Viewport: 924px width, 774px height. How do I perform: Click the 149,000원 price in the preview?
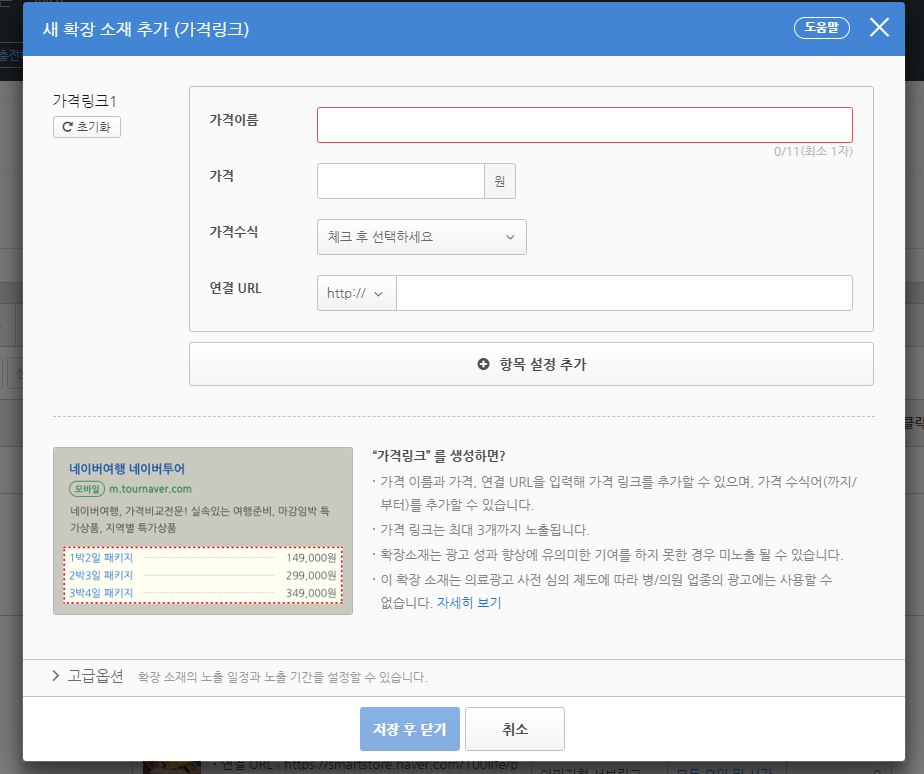[310, 557]
